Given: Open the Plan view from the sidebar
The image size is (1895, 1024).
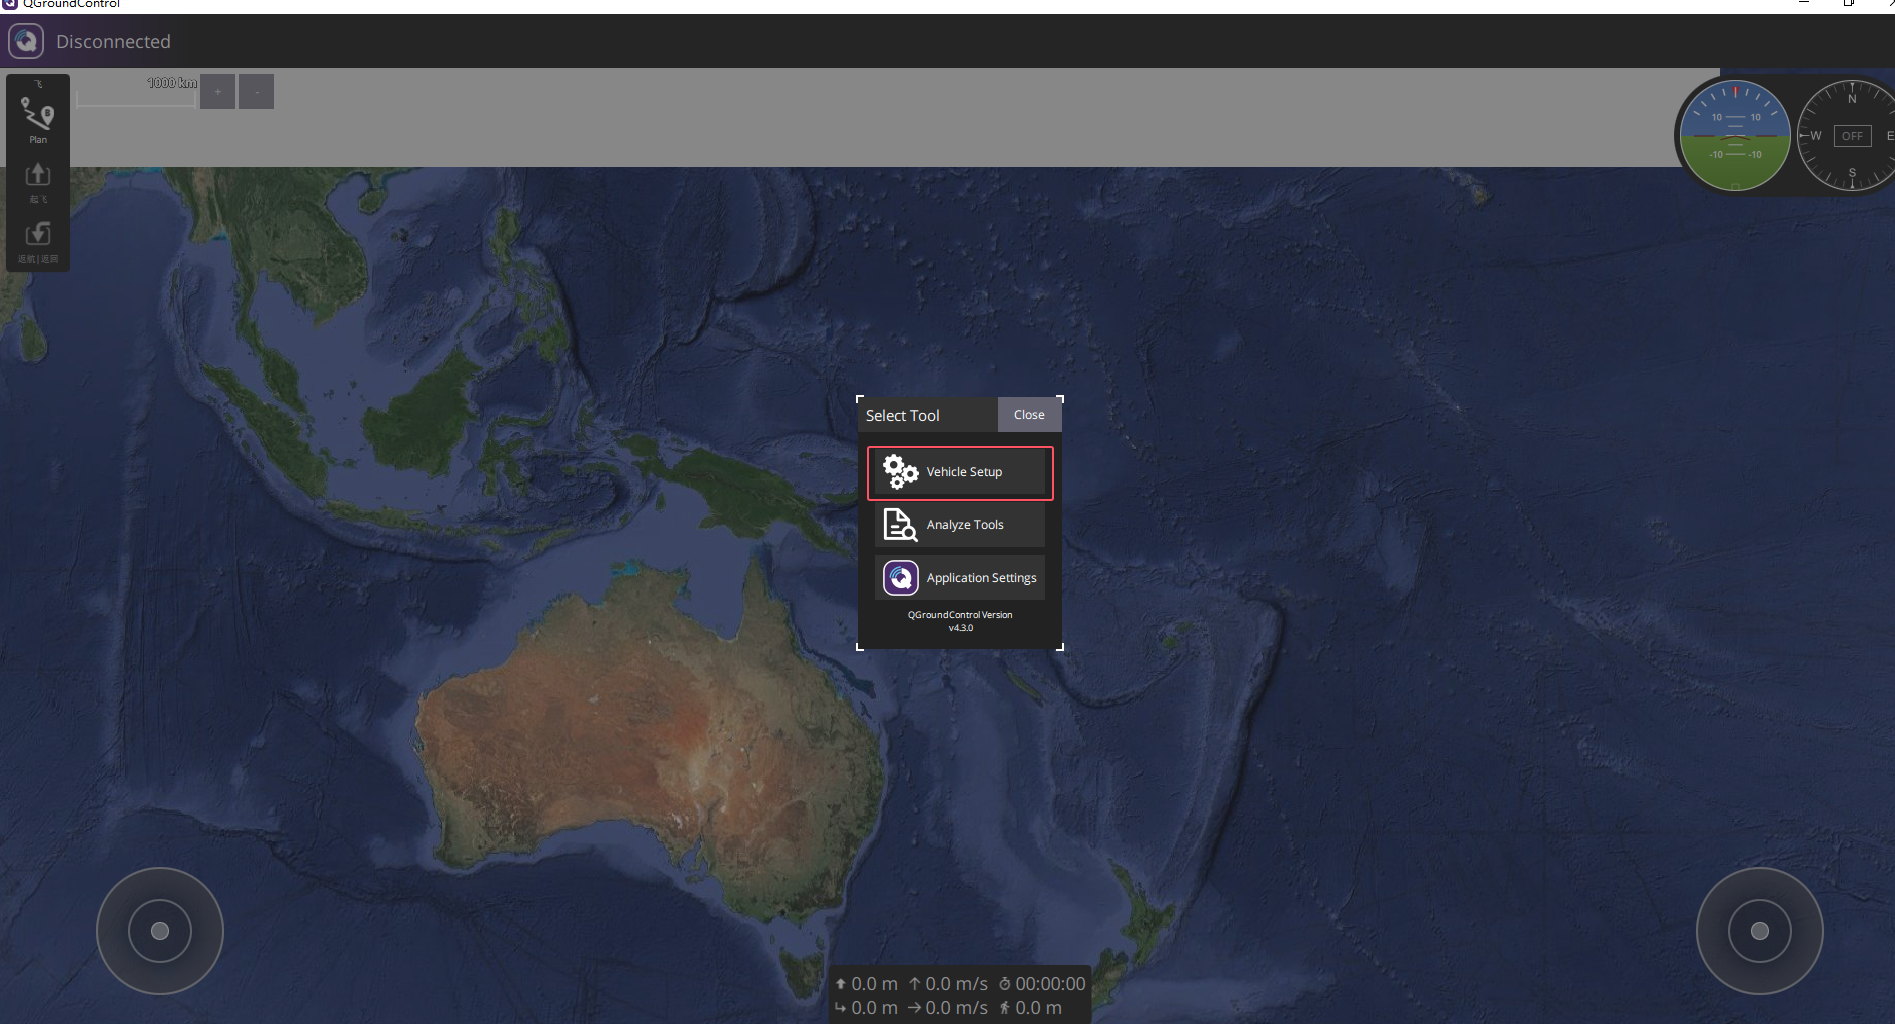Looking at the screenshot, I should coord(38,119).
